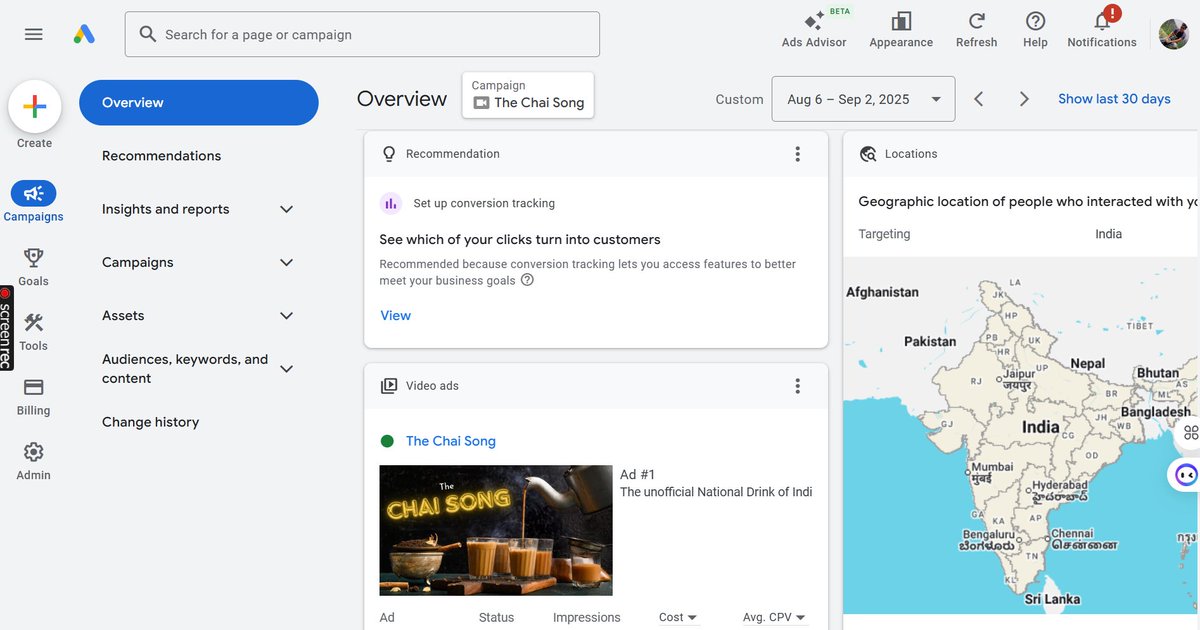Click the Recommendation lightbulb icon
The width and height of the screenshot is (1200, 630).
[390, 154]
